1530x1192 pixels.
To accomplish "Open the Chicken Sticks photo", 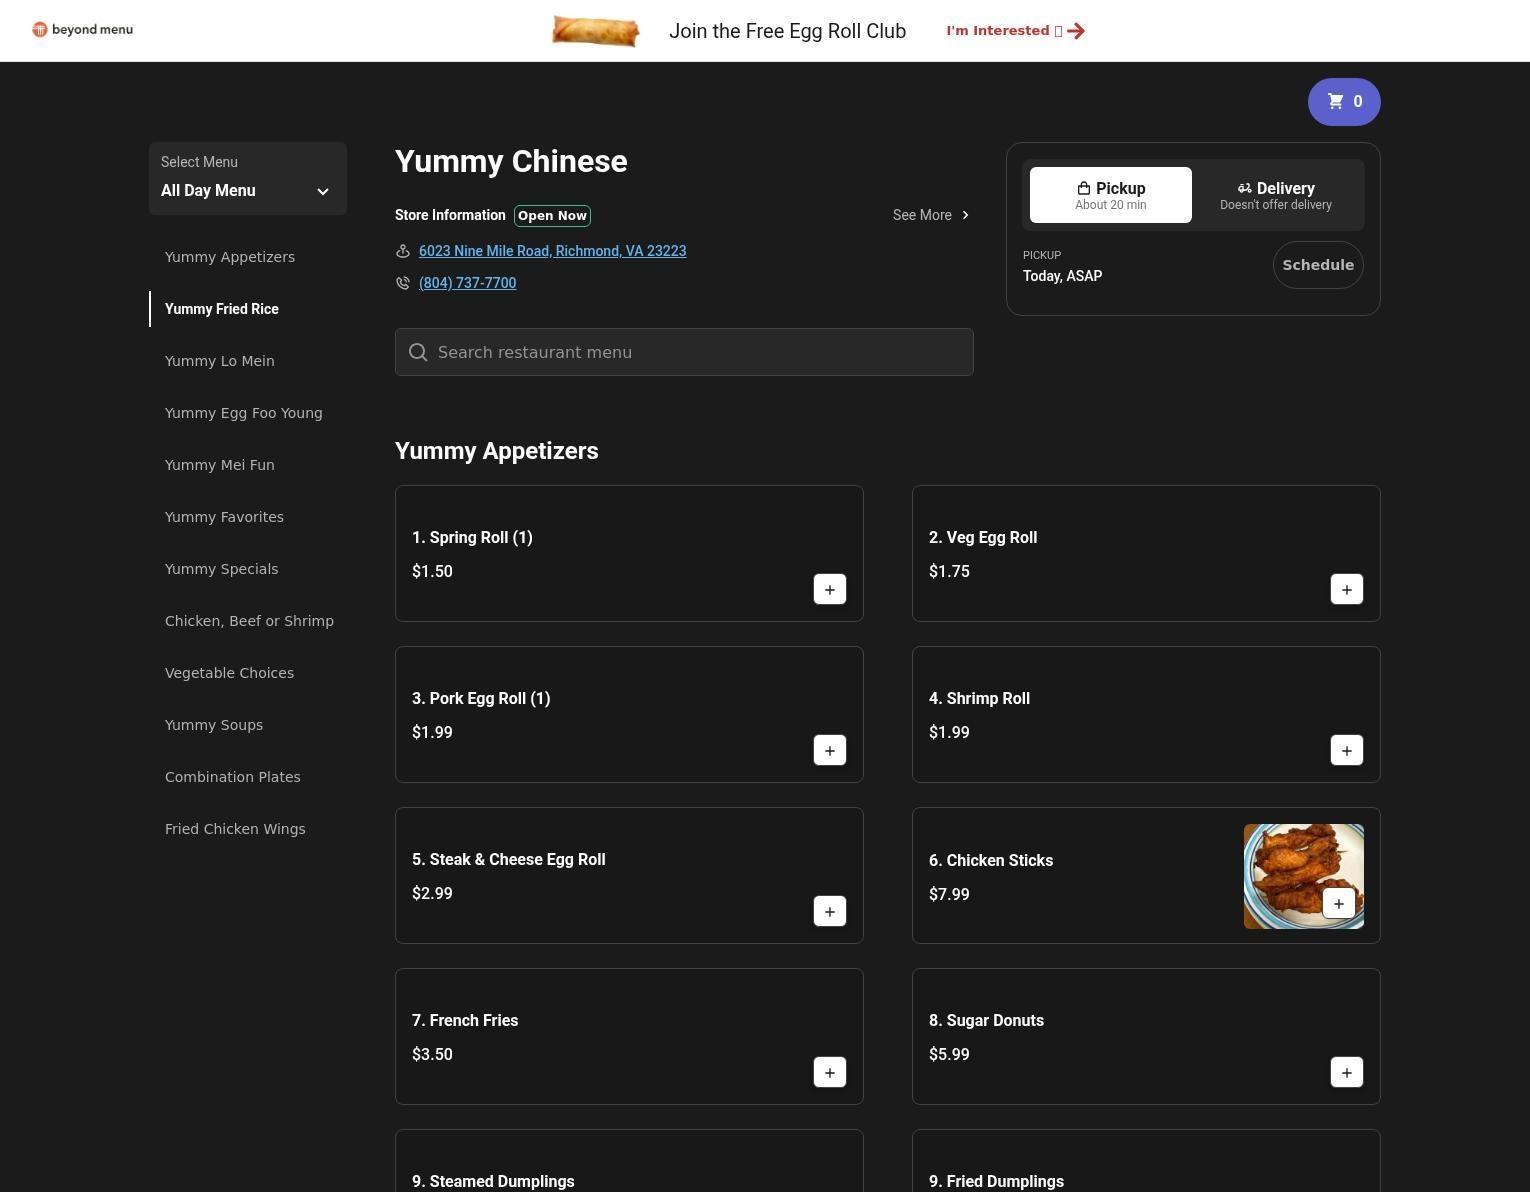I will pyautogui.click(x=1304, y=876).
